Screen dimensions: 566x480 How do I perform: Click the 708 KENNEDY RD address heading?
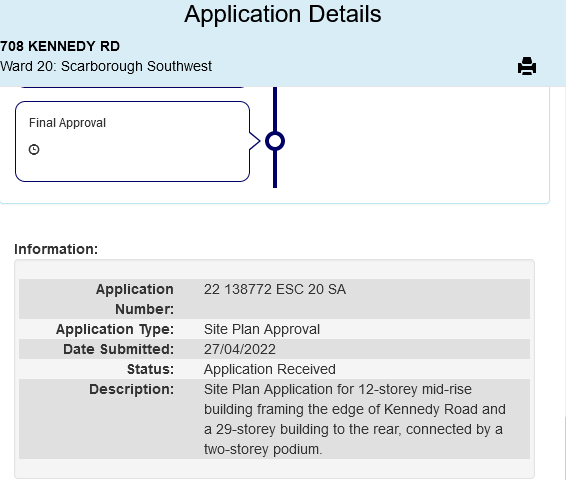click(x=60, y=46)
